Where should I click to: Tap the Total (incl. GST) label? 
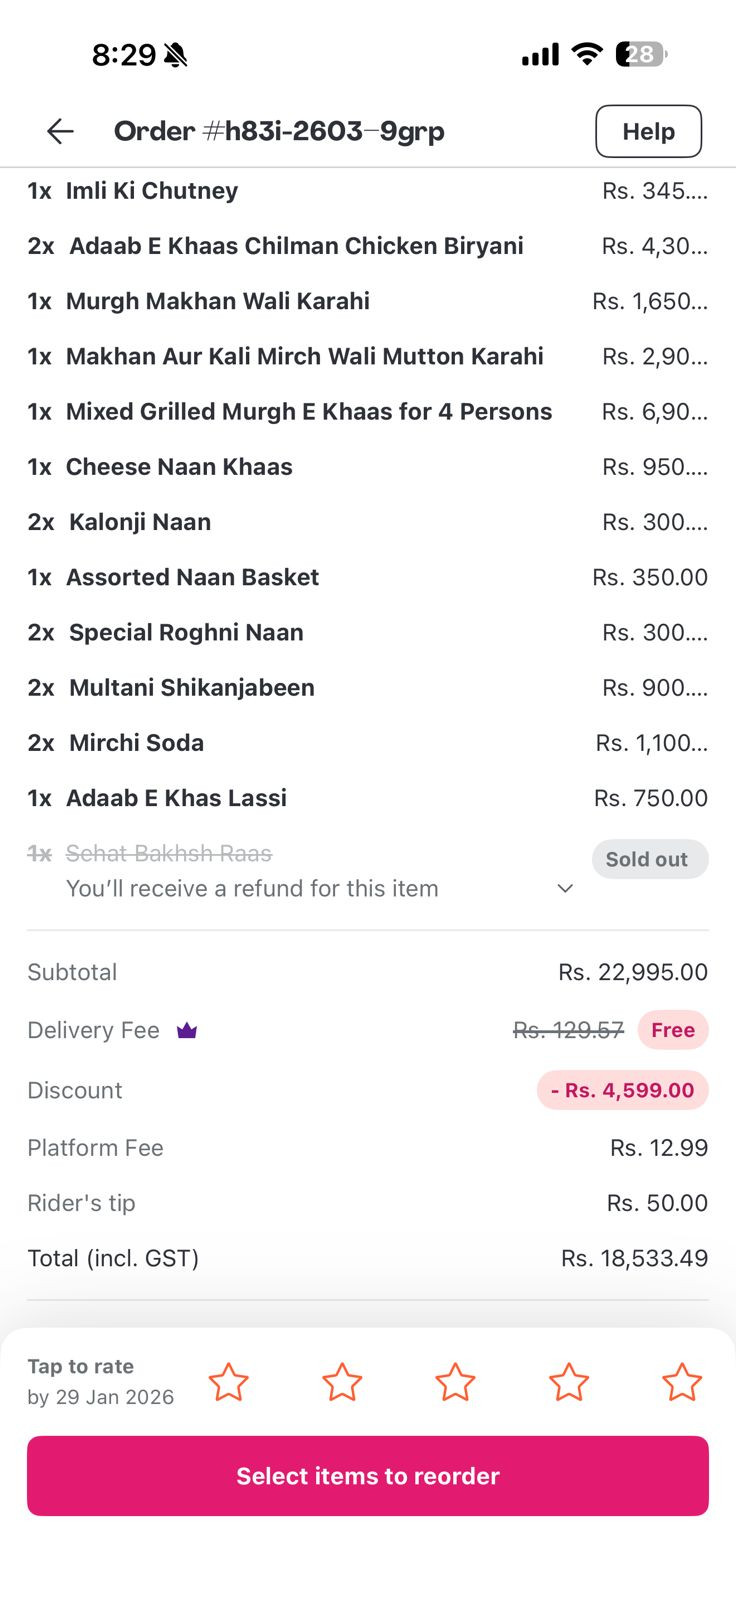tap(113, 1258)
